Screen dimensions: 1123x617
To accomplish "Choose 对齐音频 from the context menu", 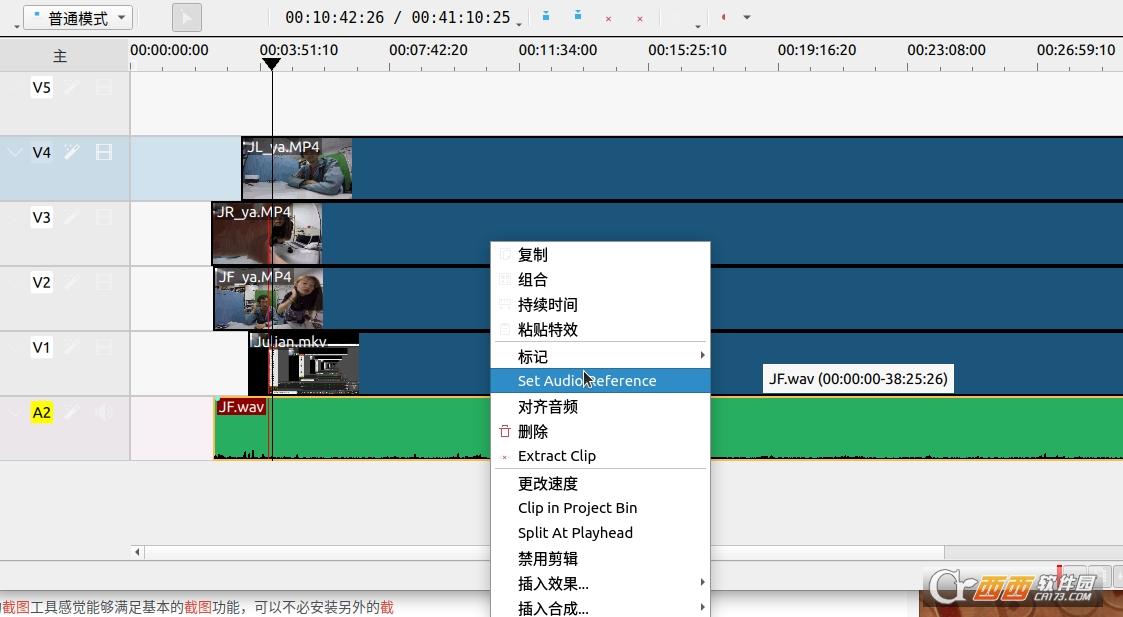I will pos(600,406).
